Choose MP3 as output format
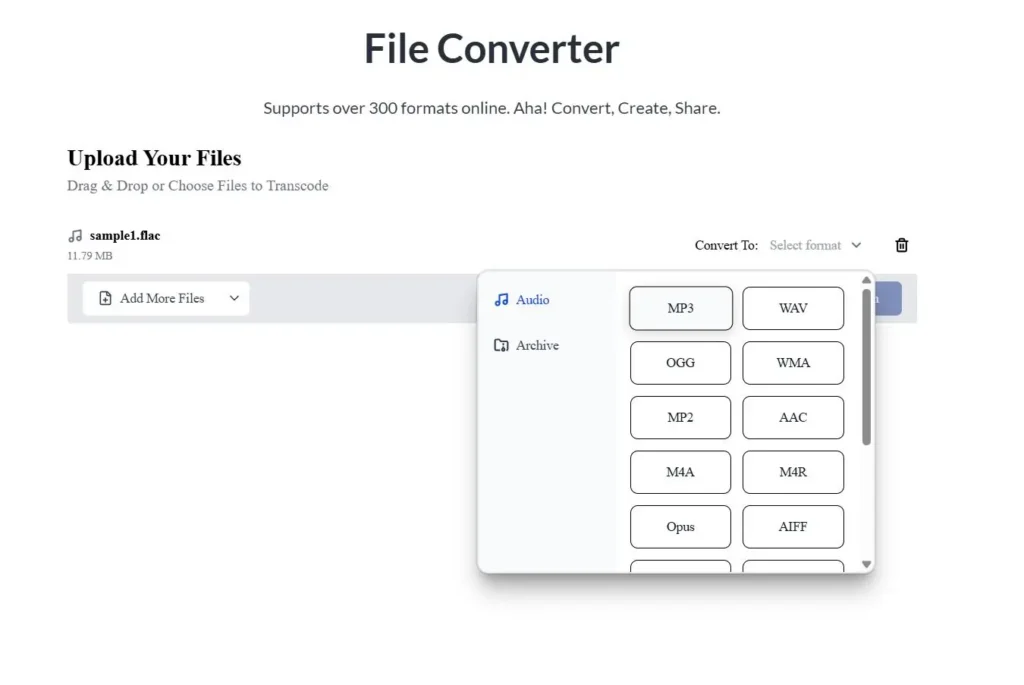Viewport: 1024px width, 685px height. pos(680,308)
